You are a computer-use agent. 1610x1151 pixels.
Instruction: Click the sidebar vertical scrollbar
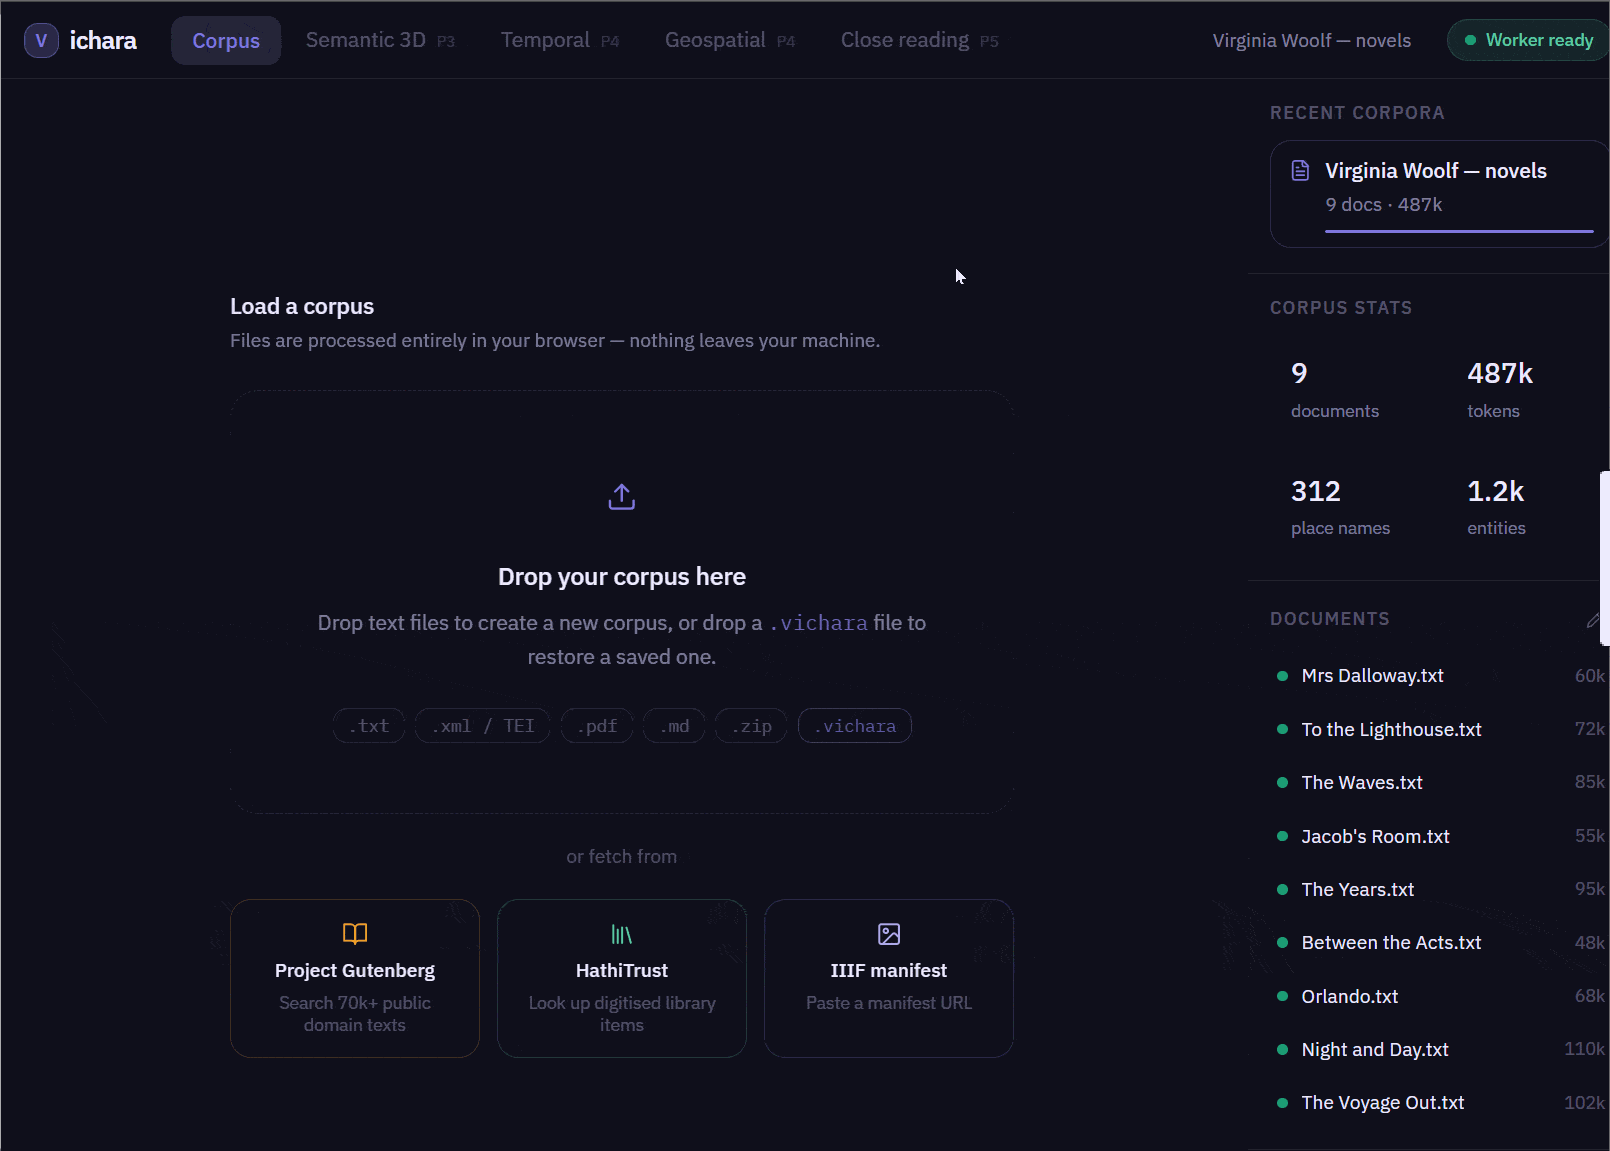pos(1604,557)
